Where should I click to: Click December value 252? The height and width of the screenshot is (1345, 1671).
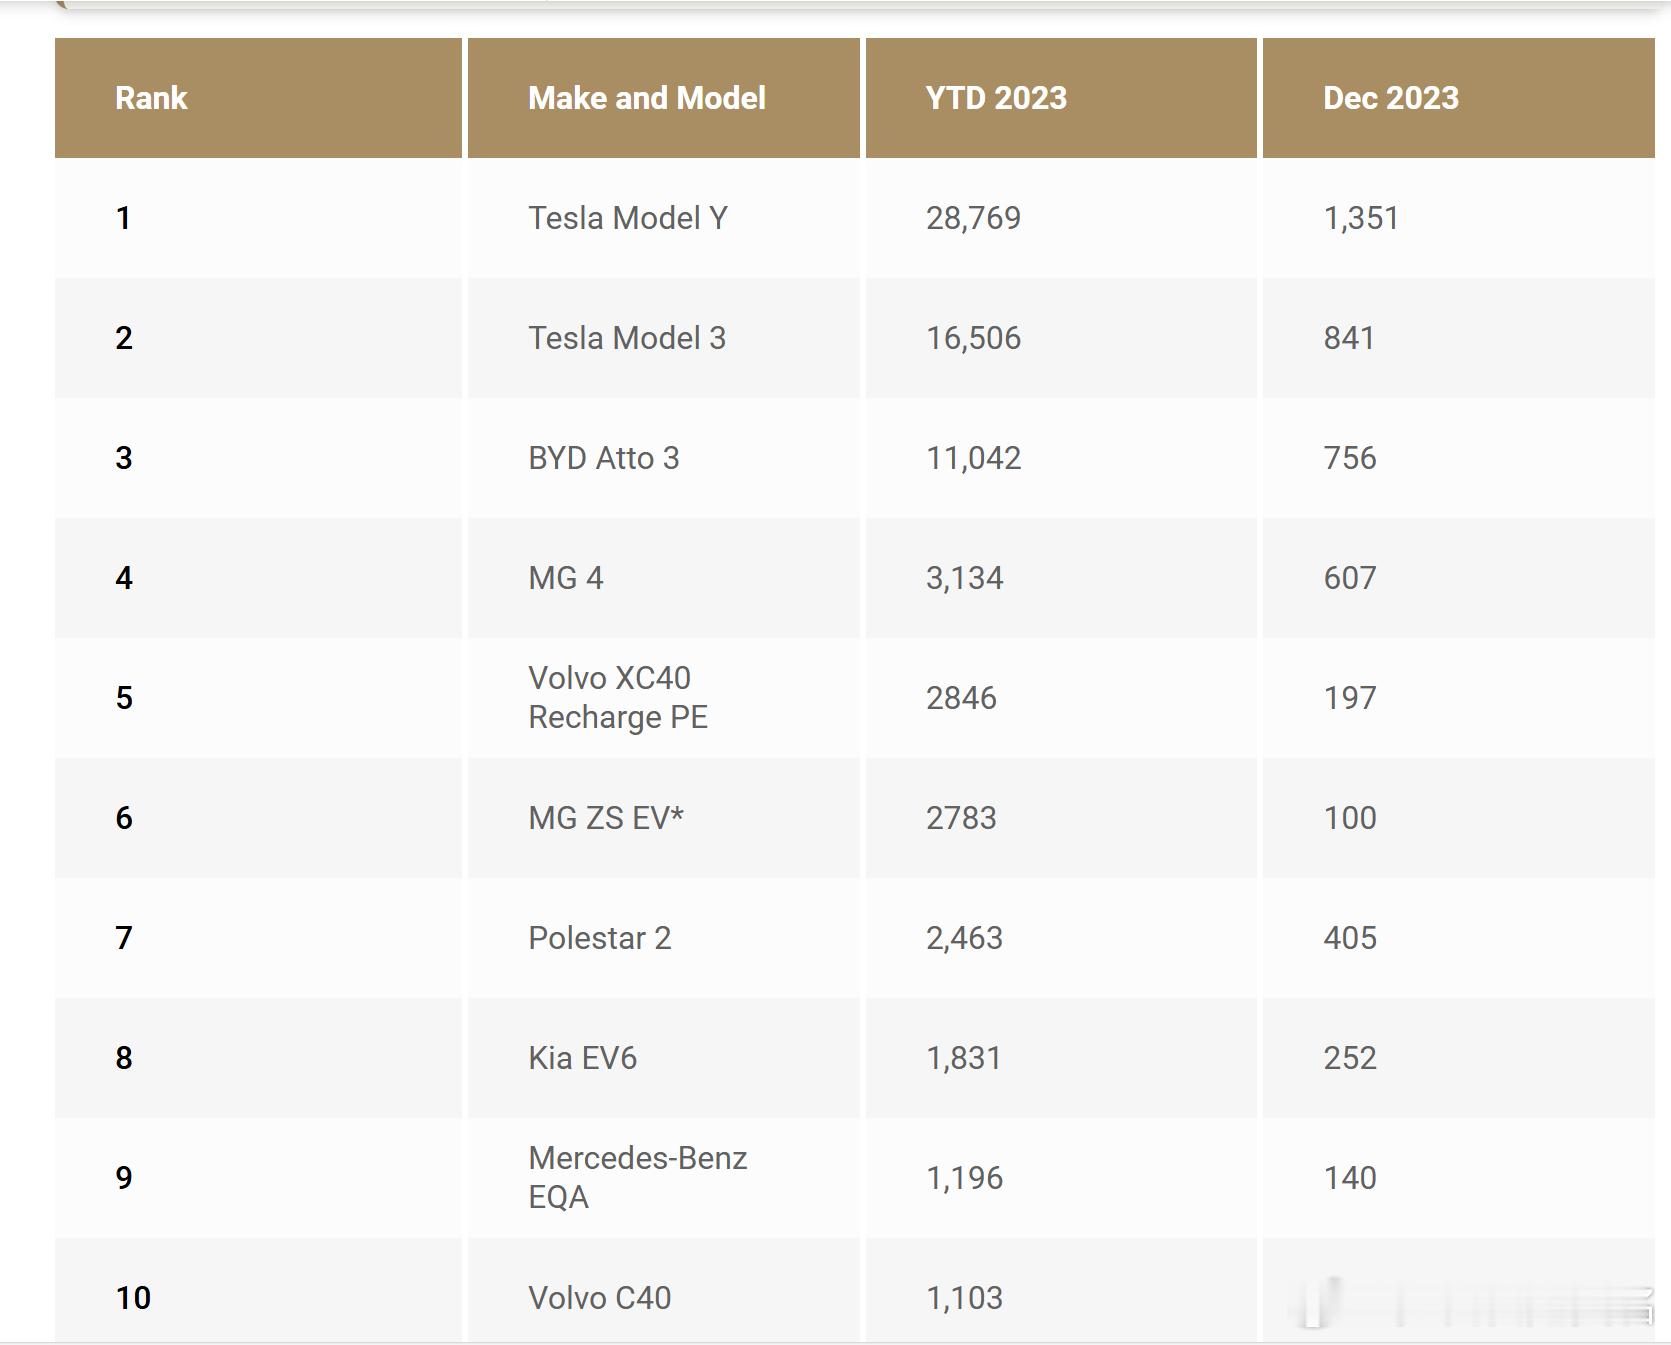pos(1350,1058)
